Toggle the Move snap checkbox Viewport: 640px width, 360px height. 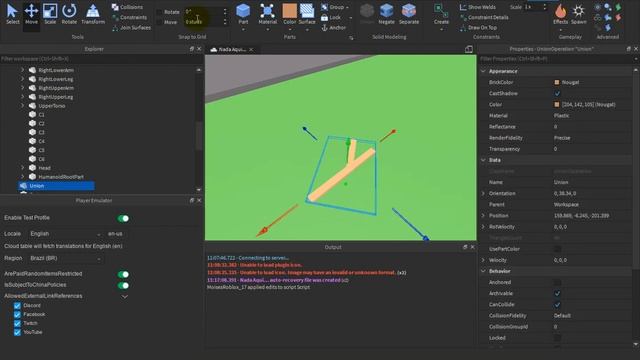coord(159,22)
